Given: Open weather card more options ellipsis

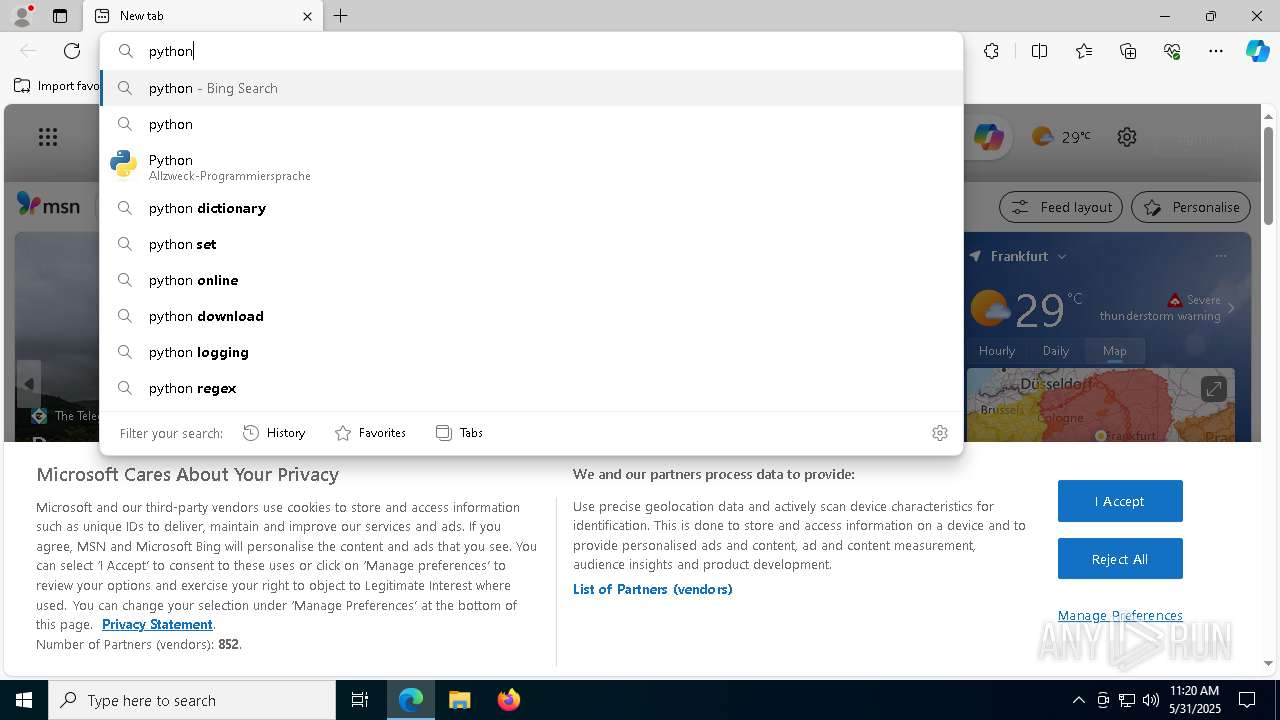Looking at the screenshot, I should click(x=1221, y=256).
